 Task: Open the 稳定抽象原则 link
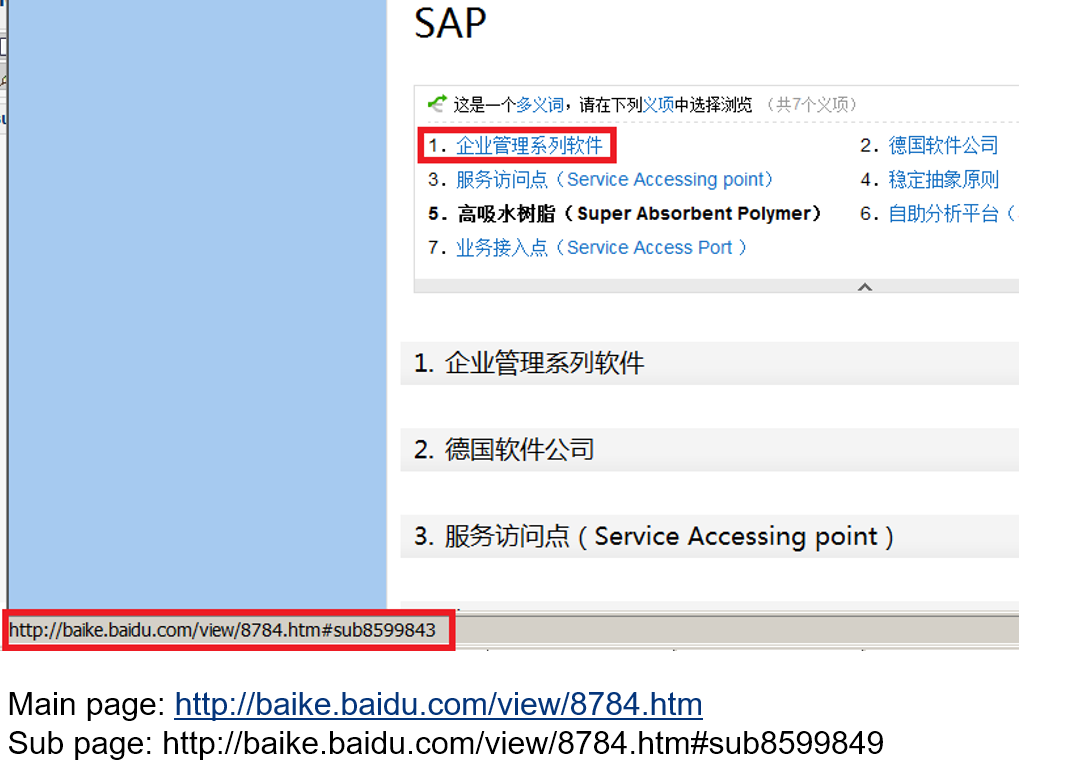point(943,180)
